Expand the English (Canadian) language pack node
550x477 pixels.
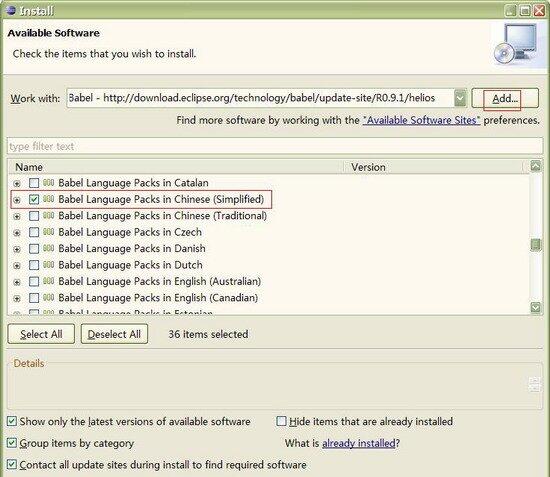coord(16,298)
